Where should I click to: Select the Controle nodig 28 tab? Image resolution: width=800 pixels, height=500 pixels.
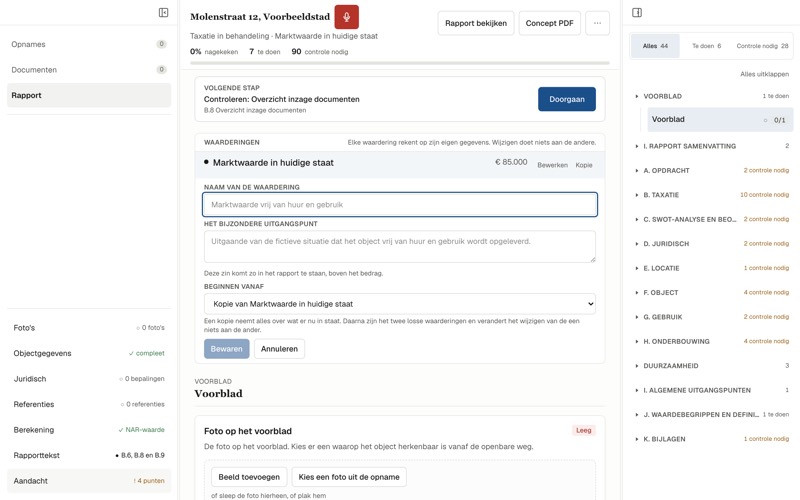[762, 46]
